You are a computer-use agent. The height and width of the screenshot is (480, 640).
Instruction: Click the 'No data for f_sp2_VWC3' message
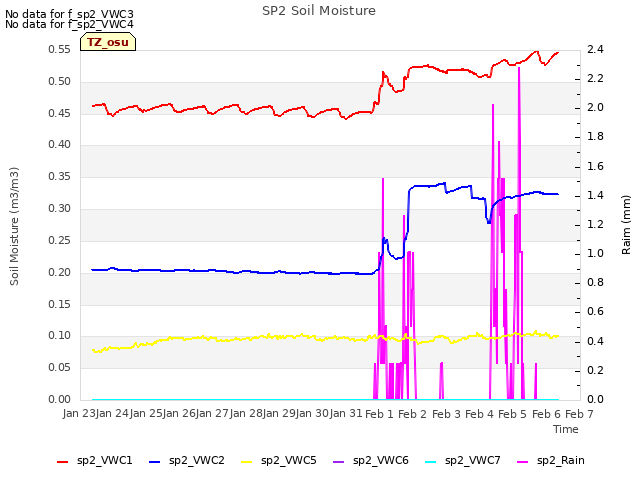pos(69,14)
